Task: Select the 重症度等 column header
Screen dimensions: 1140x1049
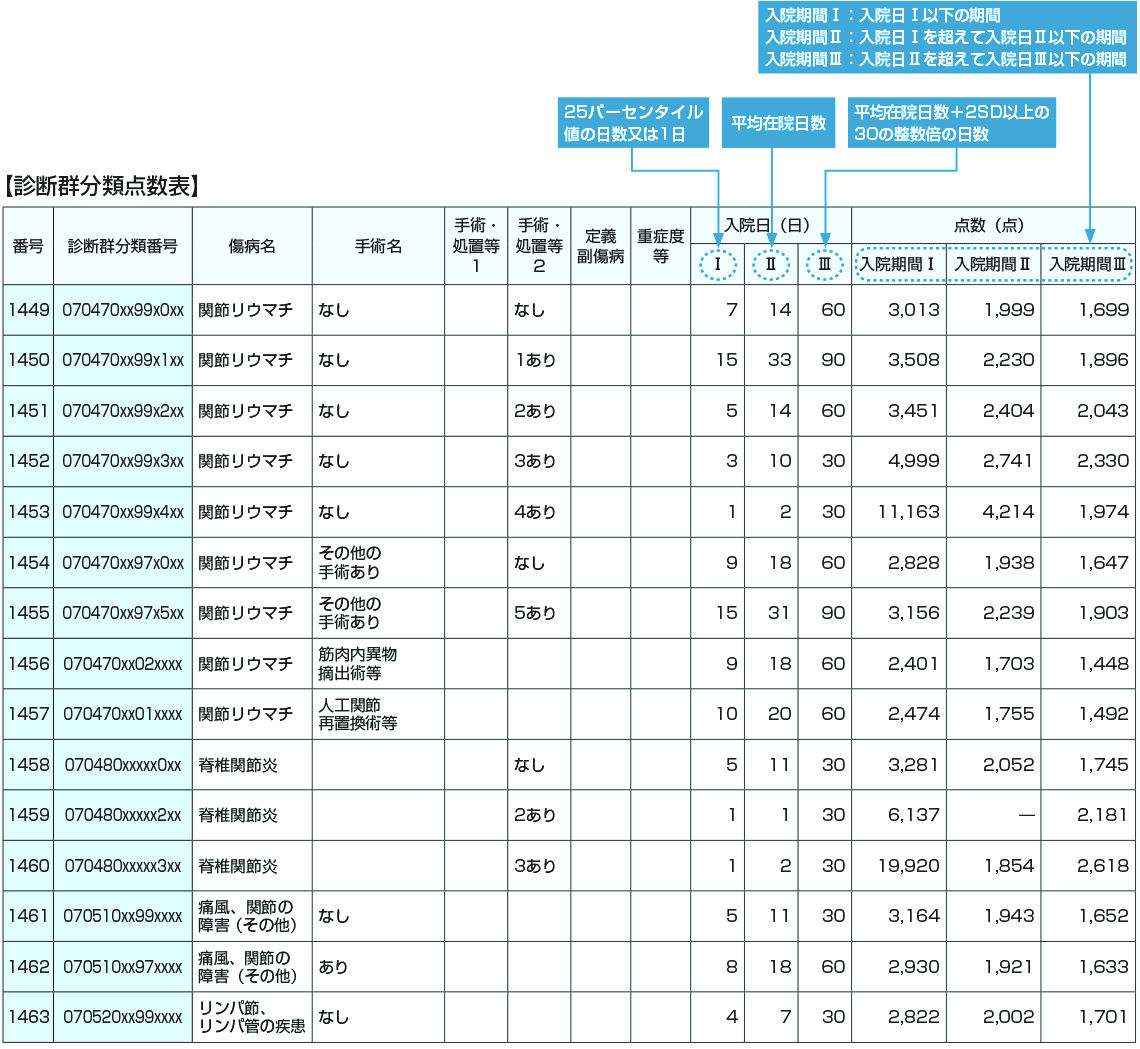Action: pos(660,246)
